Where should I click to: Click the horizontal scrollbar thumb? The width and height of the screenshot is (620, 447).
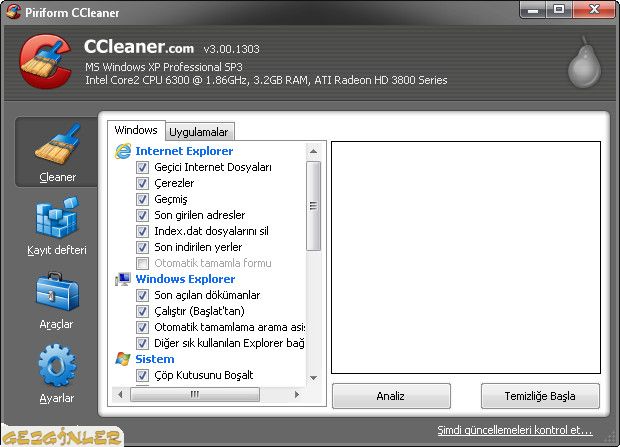coord(195,394)
